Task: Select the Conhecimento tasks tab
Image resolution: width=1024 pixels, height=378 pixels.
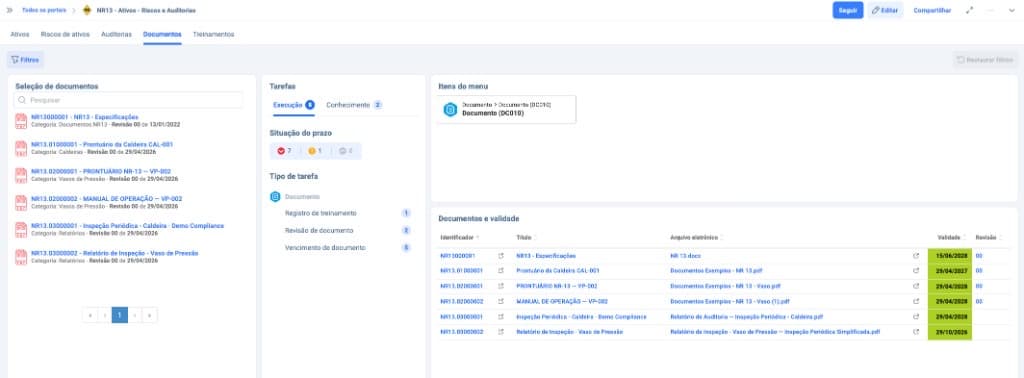Action: 354,104
